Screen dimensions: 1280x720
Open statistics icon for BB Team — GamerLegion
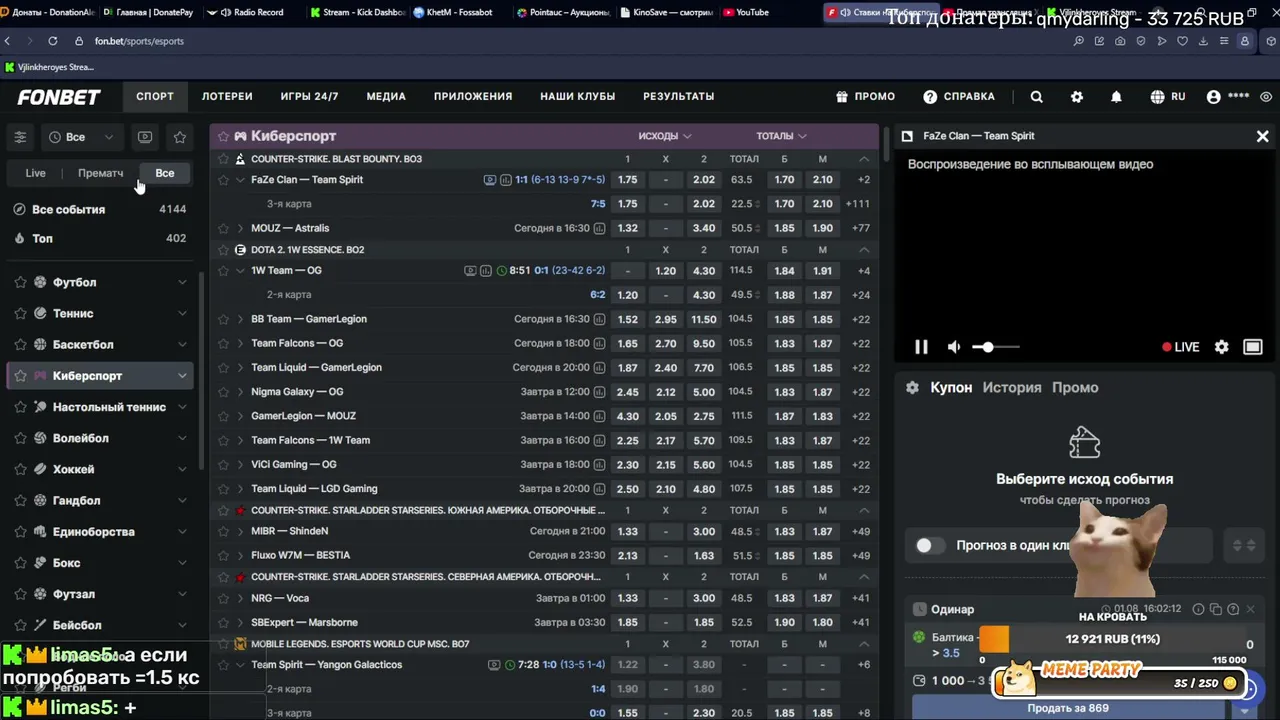(599, 319)
